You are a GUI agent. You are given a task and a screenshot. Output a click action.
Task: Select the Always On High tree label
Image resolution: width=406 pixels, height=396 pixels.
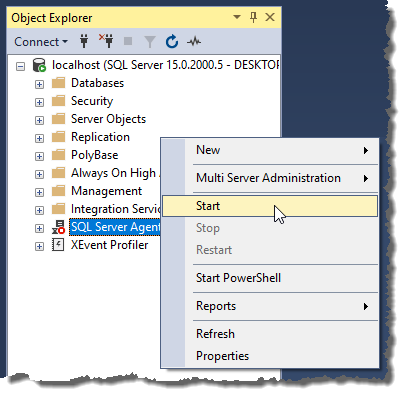point(116,173)
